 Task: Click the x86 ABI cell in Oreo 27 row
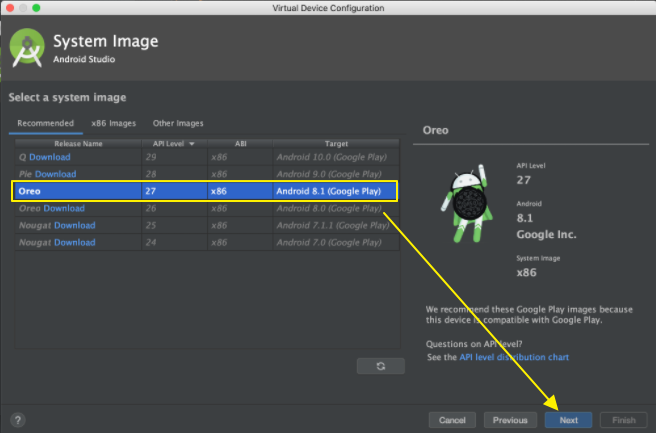coord(240,191)
